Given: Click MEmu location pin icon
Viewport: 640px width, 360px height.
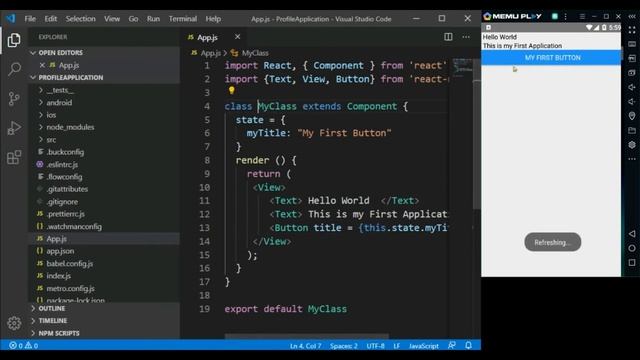Looking at the screenshot, I should tap(632, 116).
